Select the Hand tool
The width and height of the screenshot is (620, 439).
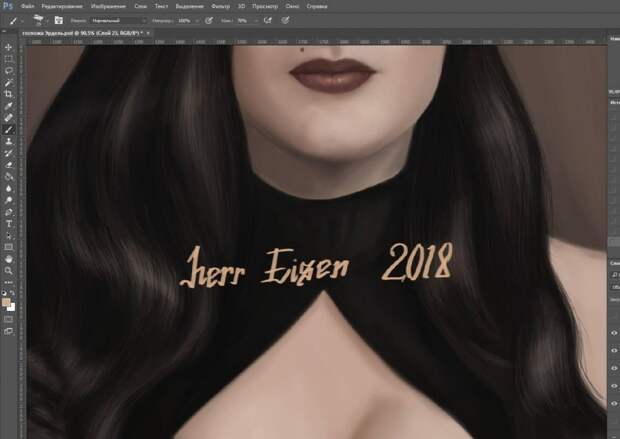click(8, 259)
